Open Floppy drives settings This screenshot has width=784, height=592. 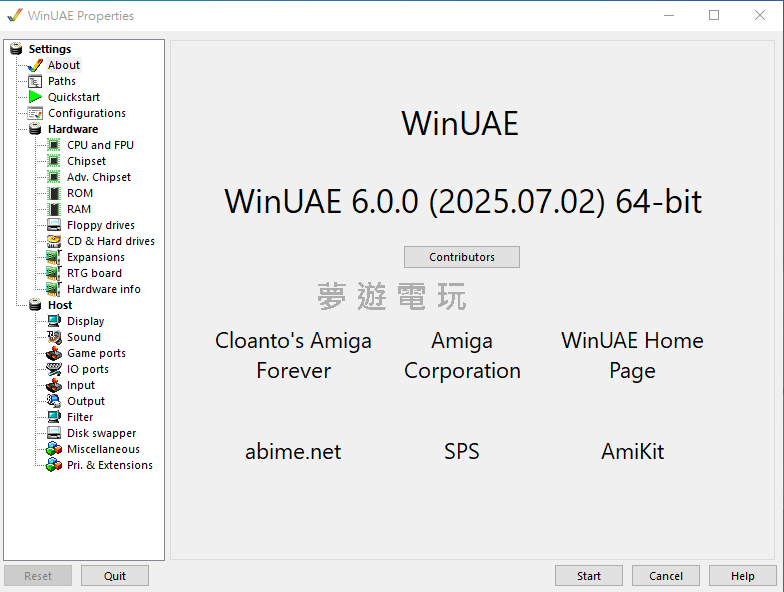101,226
